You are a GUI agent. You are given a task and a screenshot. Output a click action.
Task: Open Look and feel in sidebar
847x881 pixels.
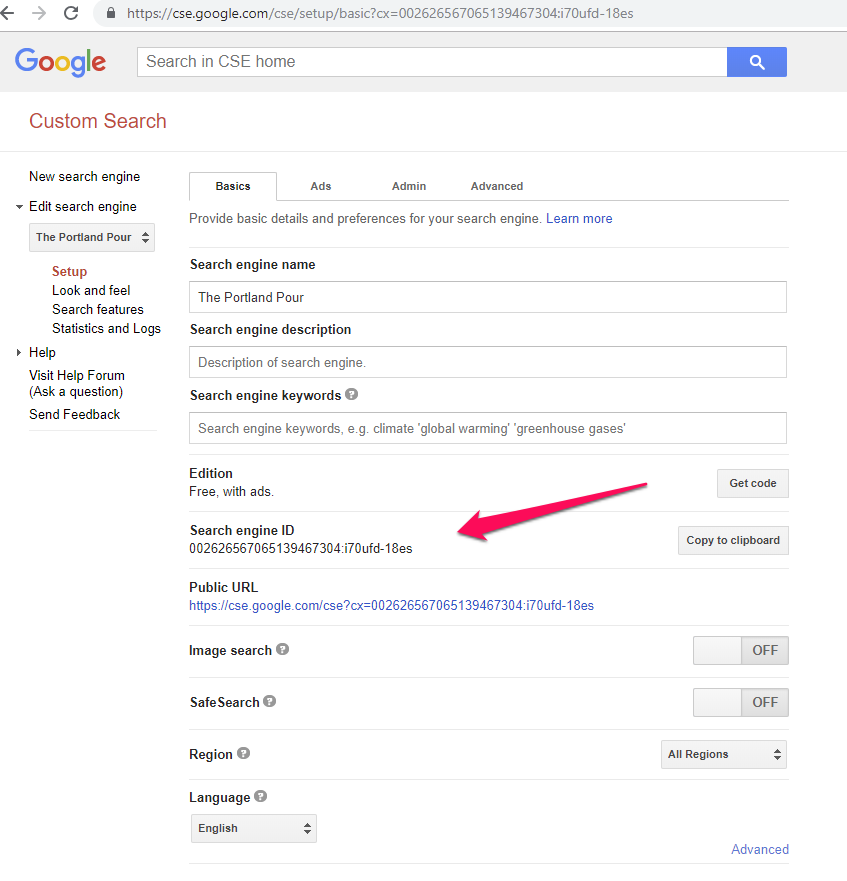pyautogui.click(x=91, y=290)
